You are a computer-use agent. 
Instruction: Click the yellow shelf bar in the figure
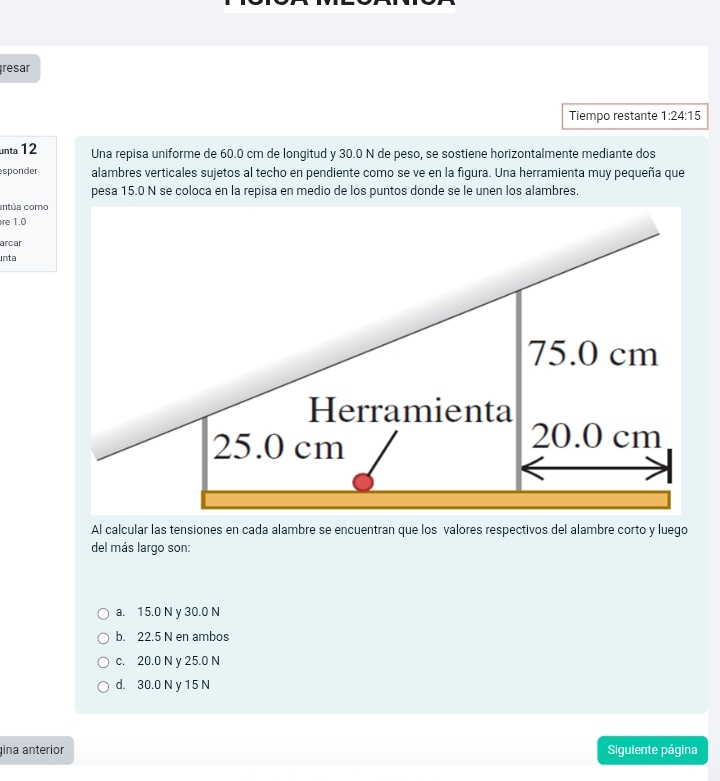(x=436, y=500)
